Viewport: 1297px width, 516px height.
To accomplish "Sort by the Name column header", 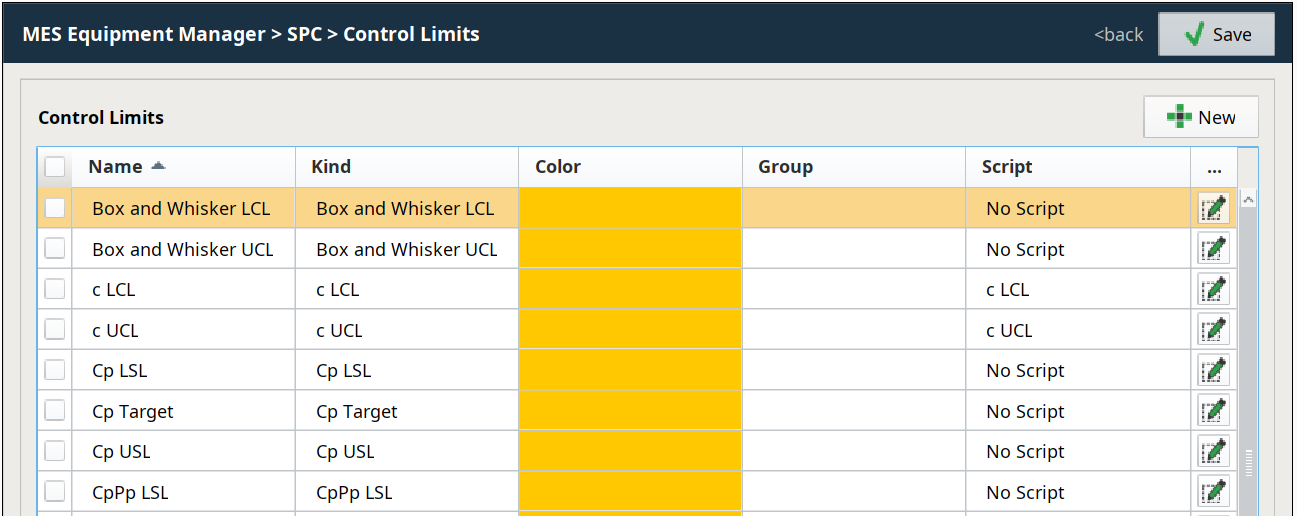I will tap(115, 167).
